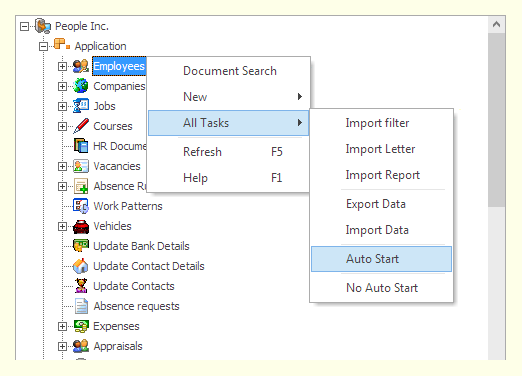Select Auto Start in submenu
This screenshot has height=376, width=522.
point(381,259)
